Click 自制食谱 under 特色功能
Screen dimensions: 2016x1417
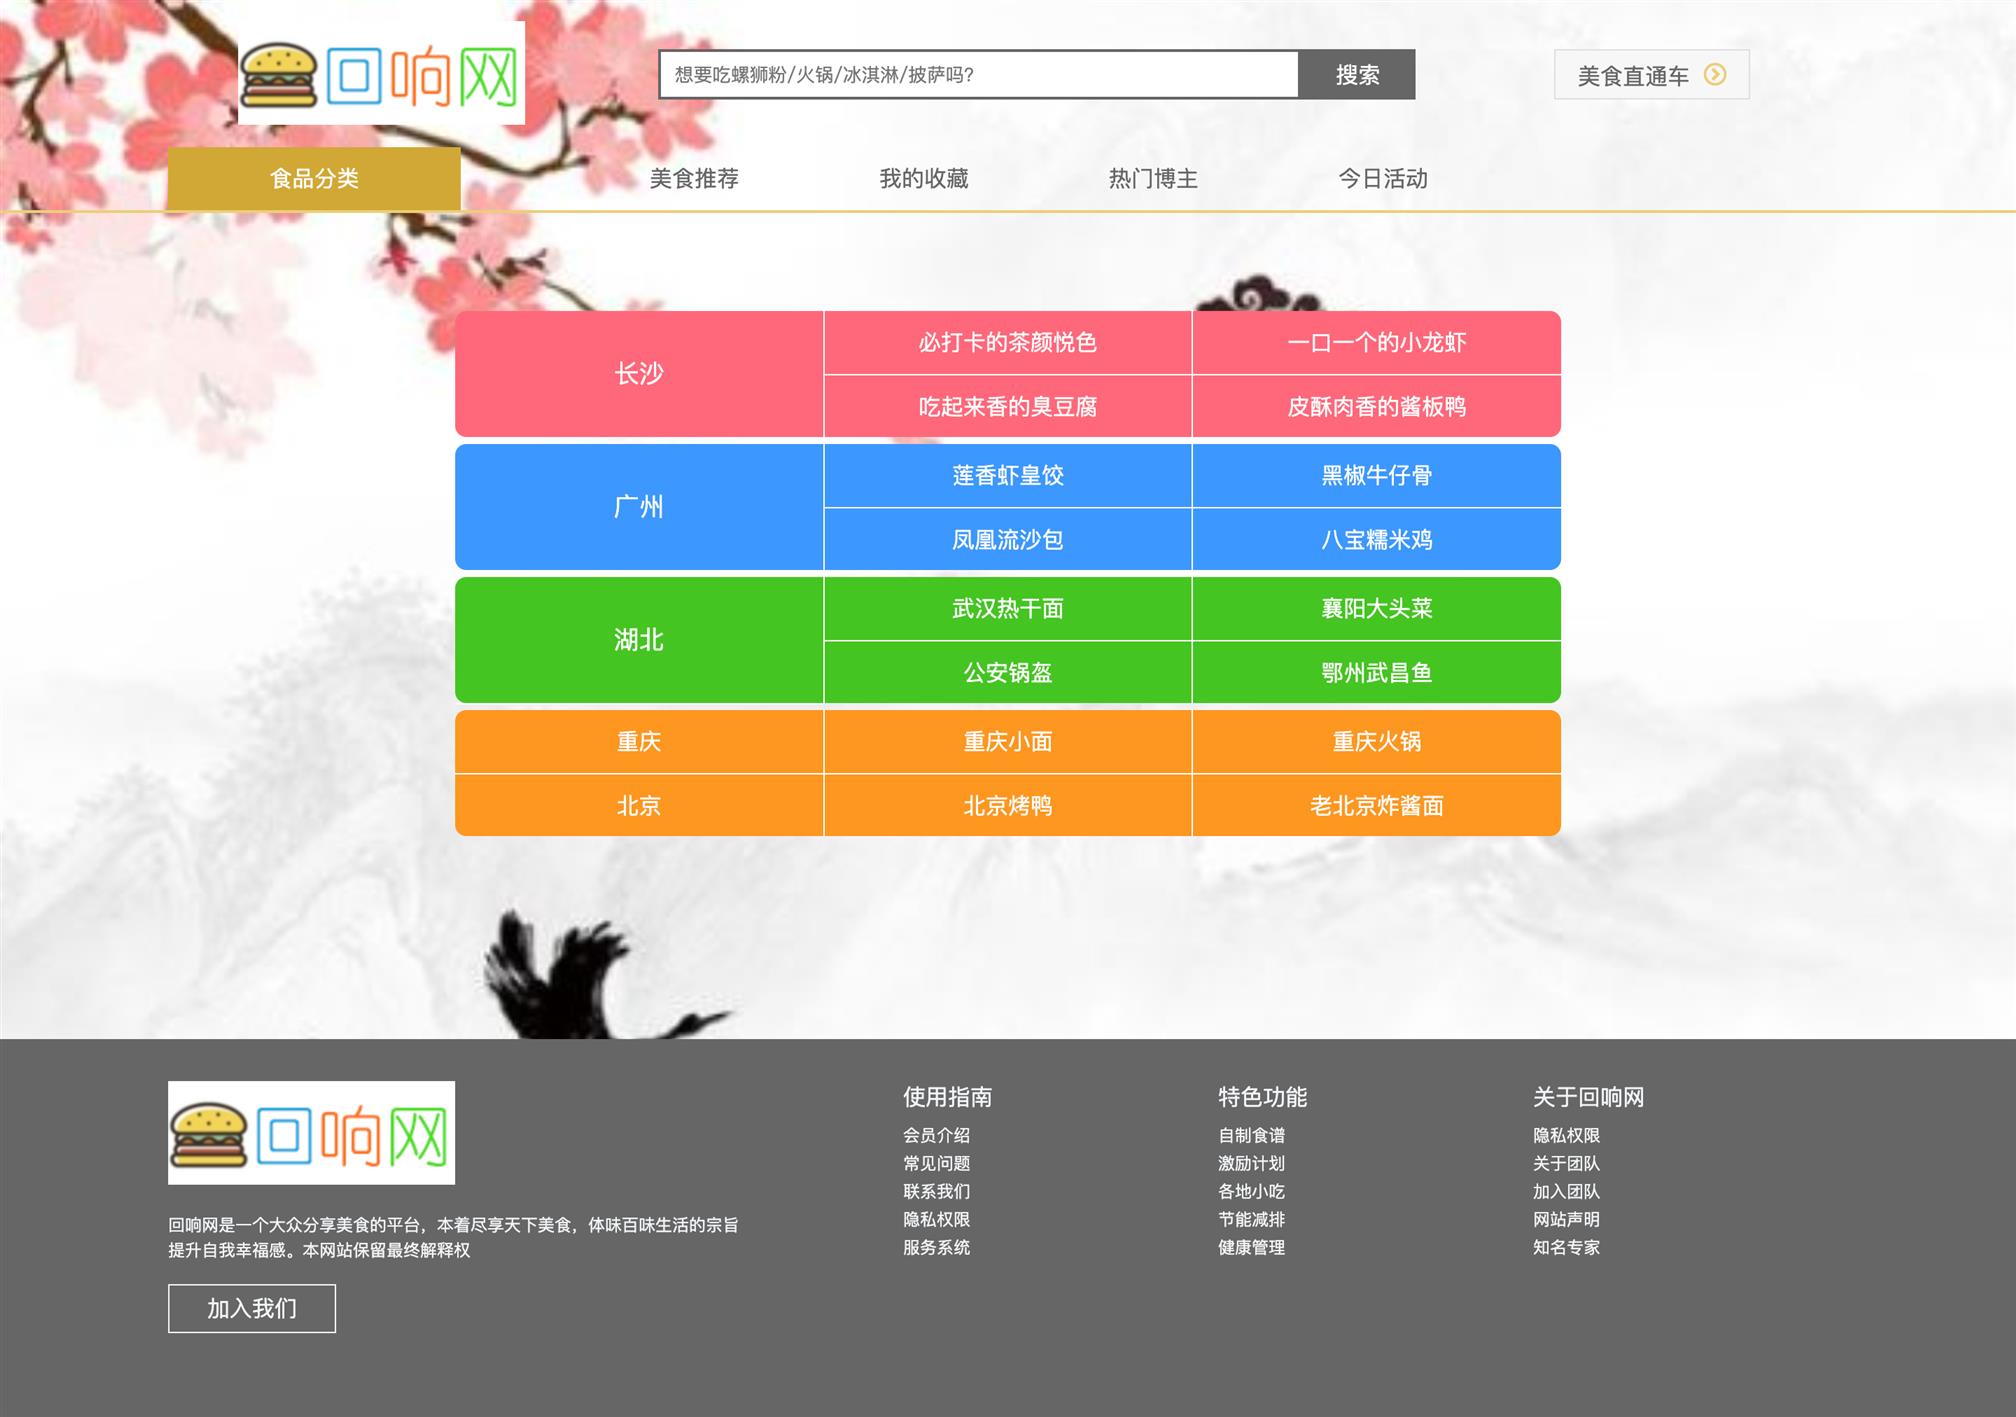(1251, 1135)
